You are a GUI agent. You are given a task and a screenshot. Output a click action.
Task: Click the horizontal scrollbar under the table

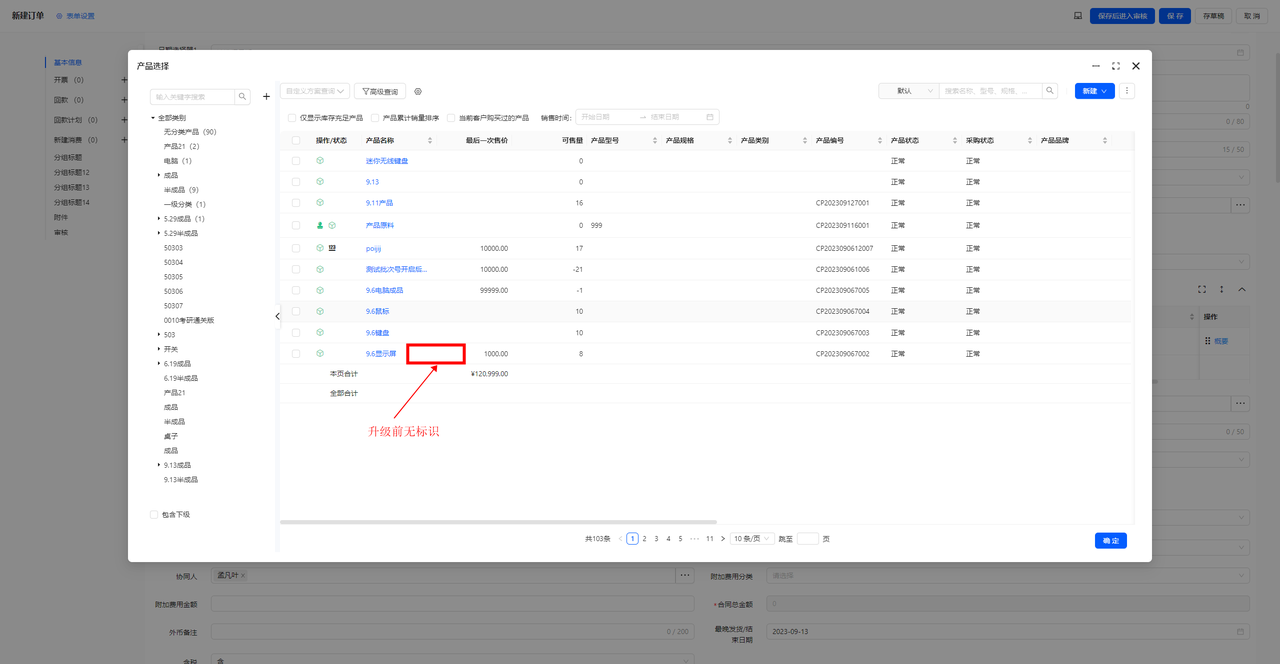(x=498, y=522)
